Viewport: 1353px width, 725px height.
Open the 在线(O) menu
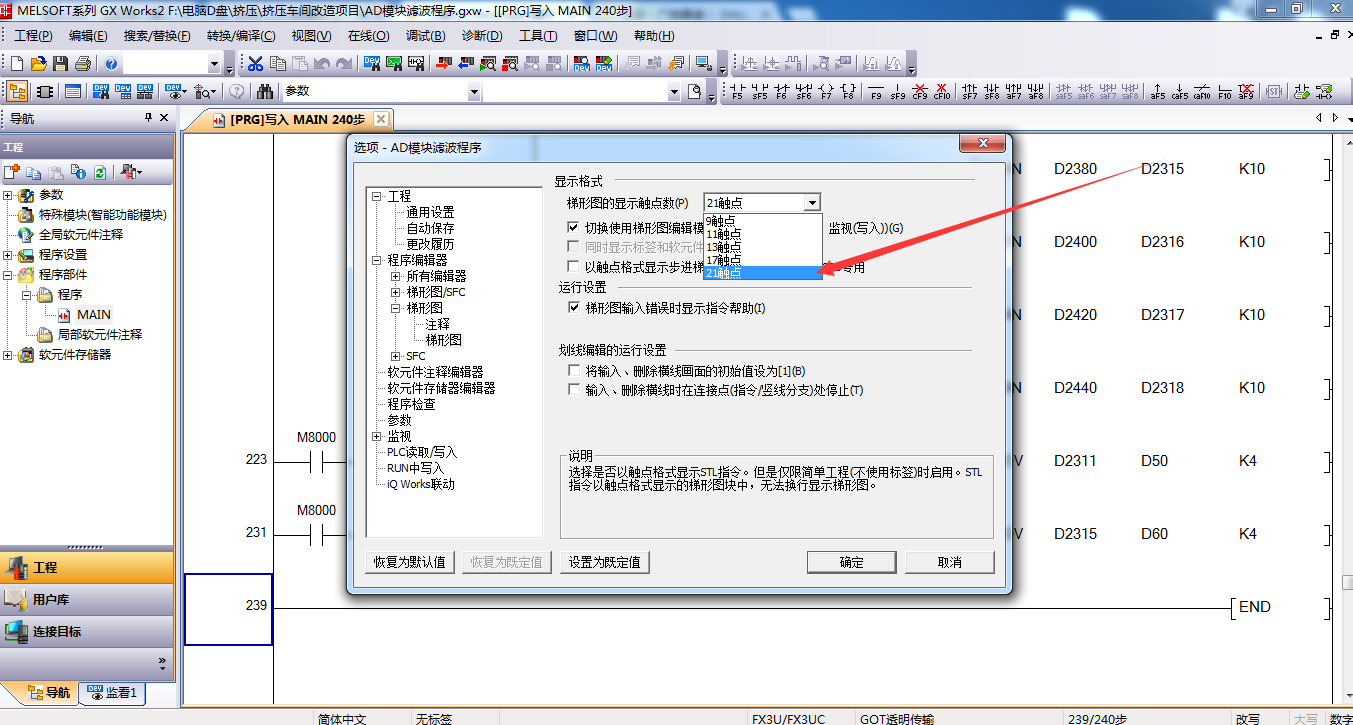coord(368,36)
